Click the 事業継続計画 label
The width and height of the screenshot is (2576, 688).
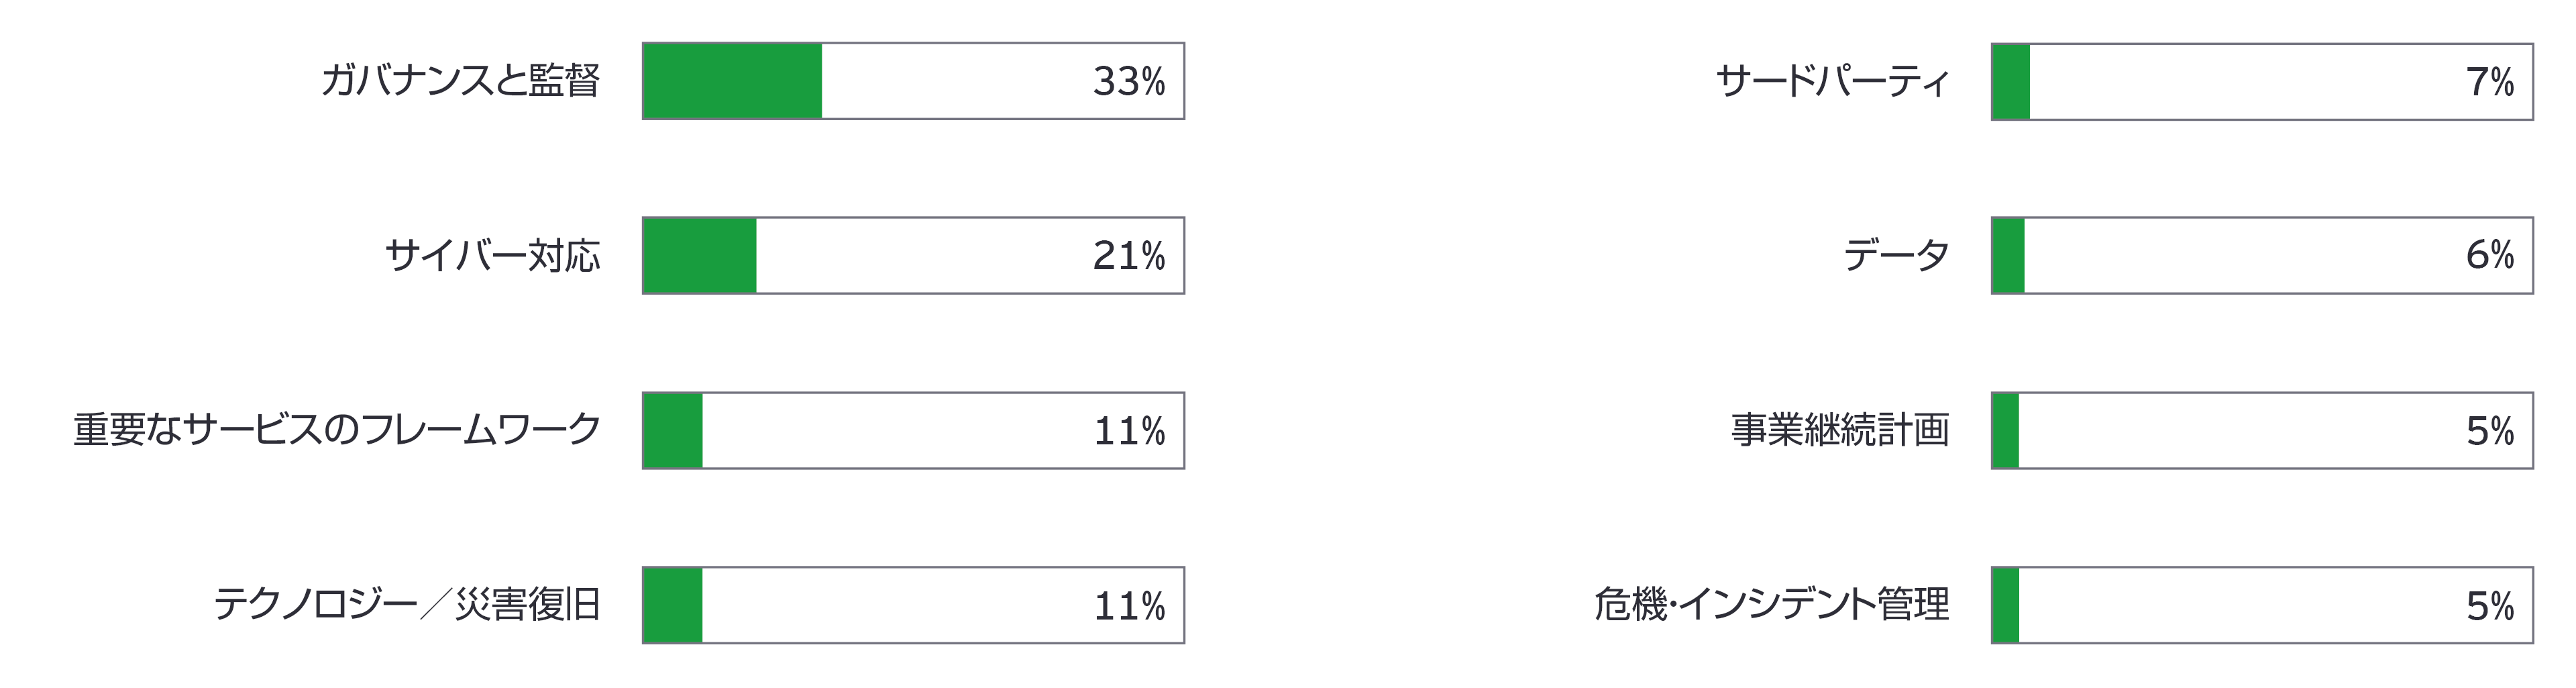tap(1840, 430)
